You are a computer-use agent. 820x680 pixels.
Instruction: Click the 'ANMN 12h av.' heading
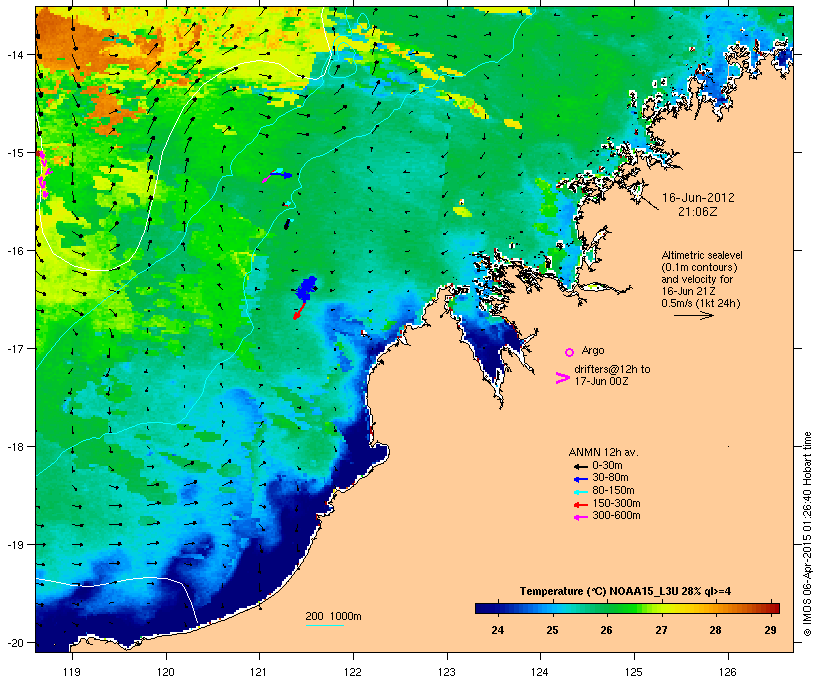point(603,452)
